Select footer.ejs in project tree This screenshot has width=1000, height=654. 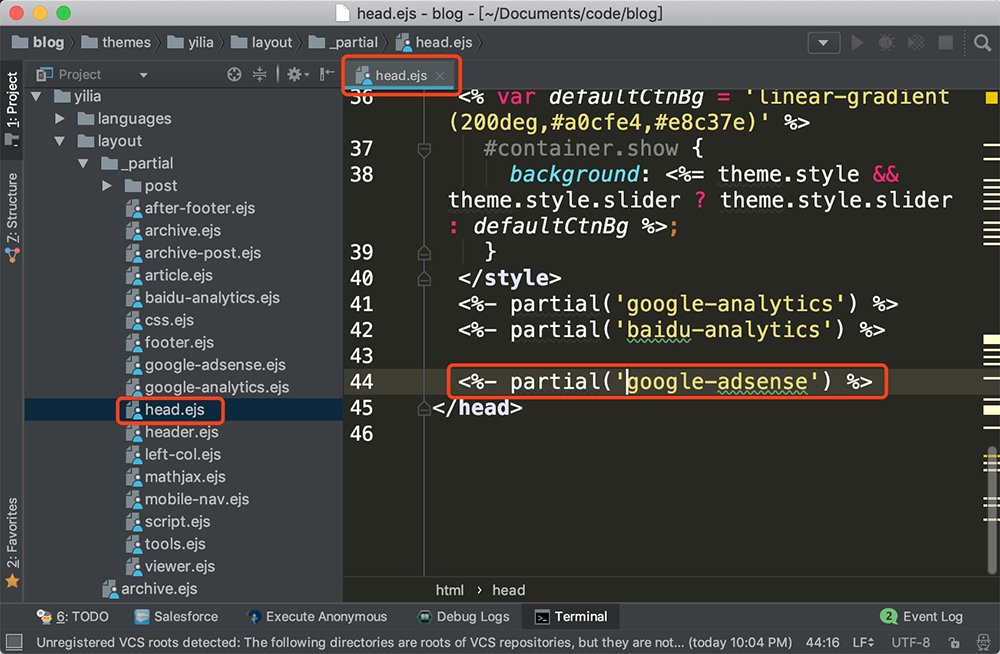pos(170,342)
